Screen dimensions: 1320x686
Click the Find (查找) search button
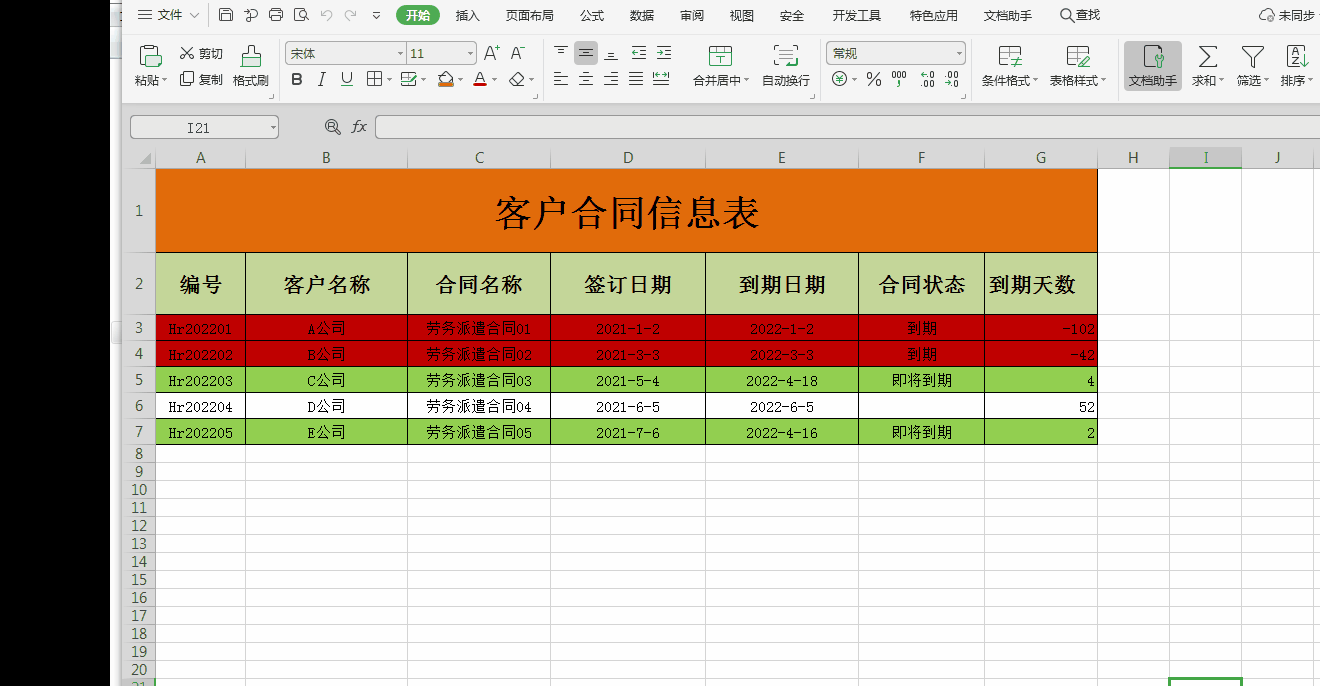point(1080,15)
